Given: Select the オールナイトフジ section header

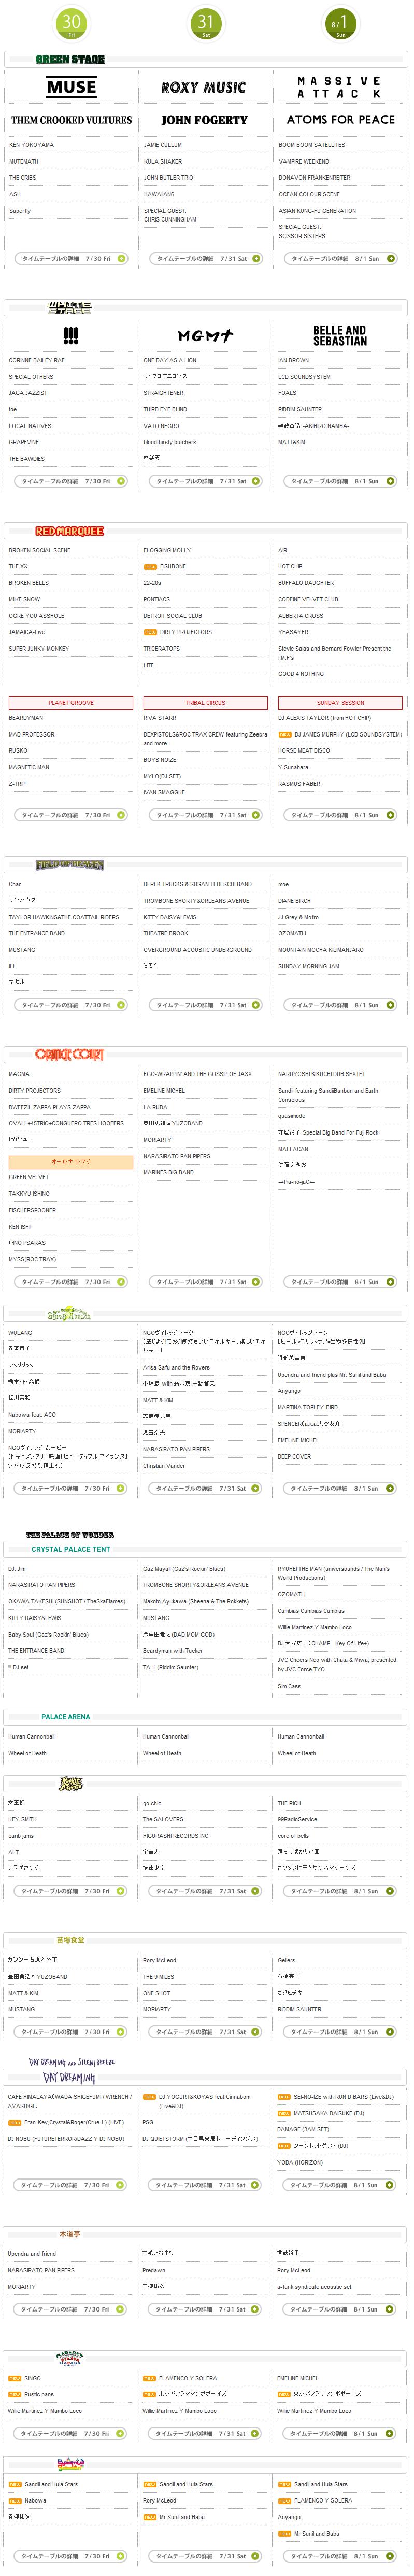Looking at the screenshot, I should [71, 1162].
